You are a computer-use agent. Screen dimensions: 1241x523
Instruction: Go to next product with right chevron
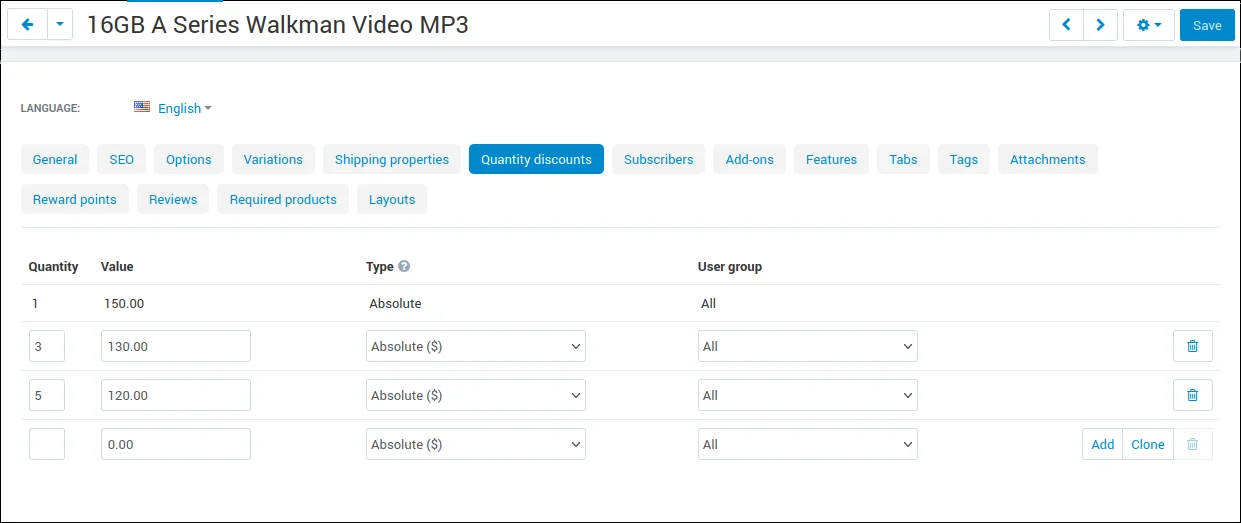[1100, 25]
